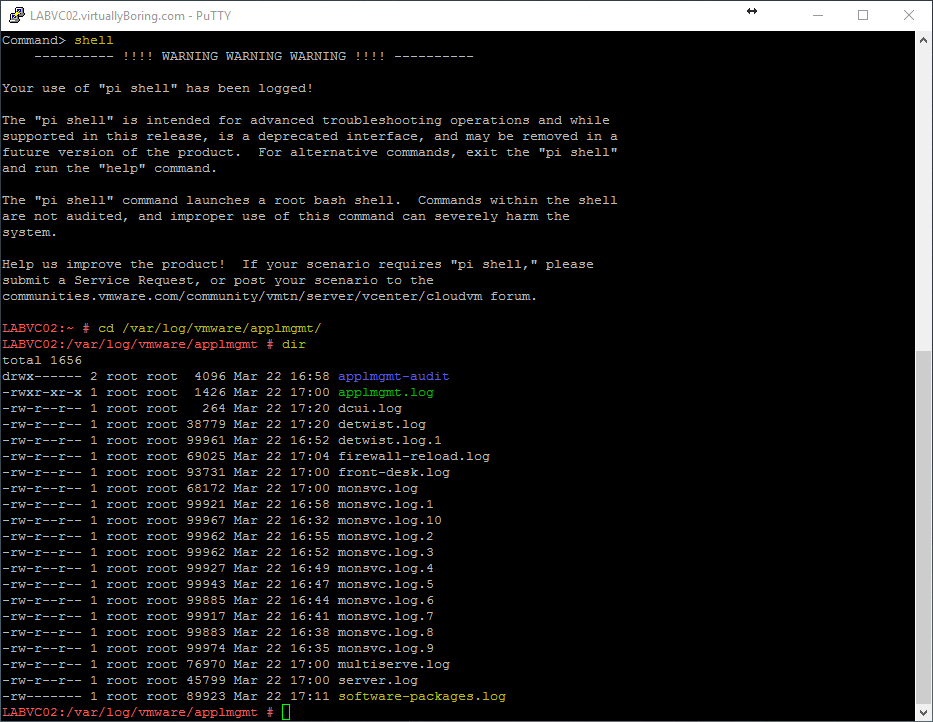Open the PuTTY system menu icon

pos(17,15)
